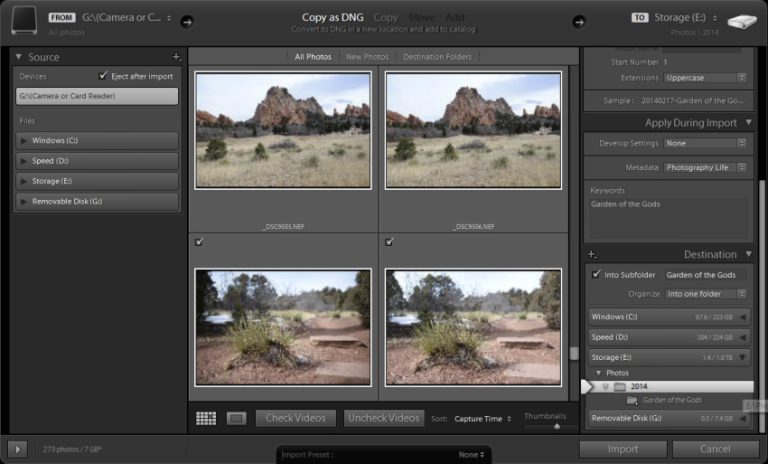This screenshot has width=768, height=464.
Task: Add destination folder with plus icon
Action: [x=592, y=254]
